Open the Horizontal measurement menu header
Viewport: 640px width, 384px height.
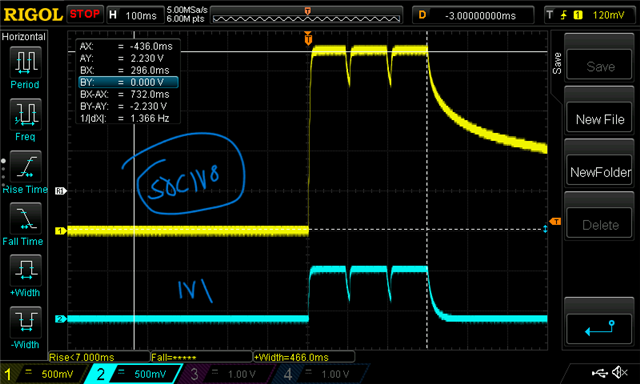(24, 37)
